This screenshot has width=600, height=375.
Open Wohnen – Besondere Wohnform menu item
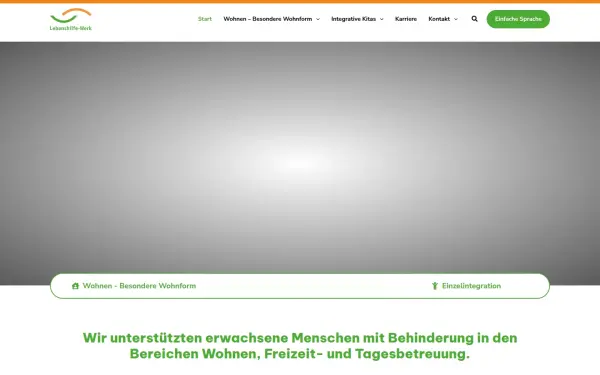click(267, 19)
